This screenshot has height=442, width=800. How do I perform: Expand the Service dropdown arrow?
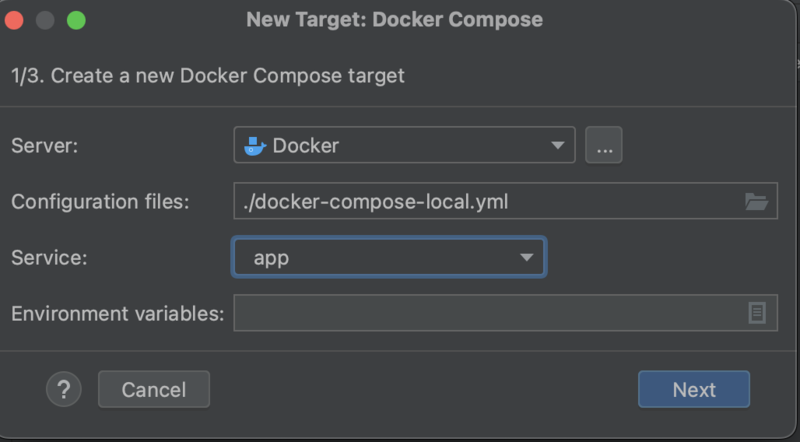[527, 257]
